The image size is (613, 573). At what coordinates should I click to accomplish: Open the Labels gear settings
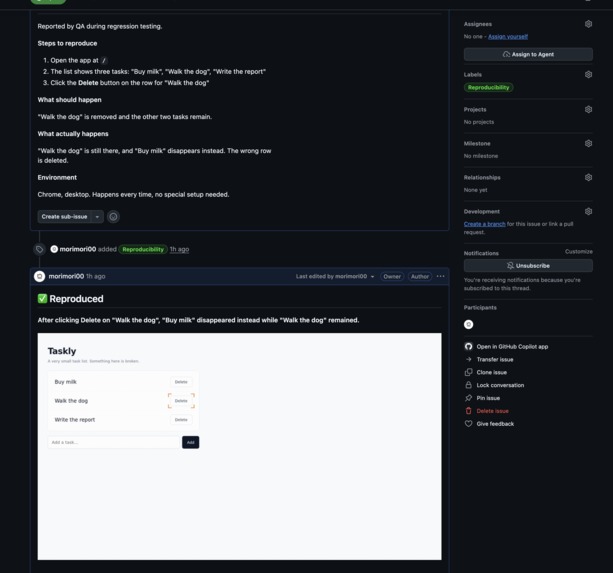pos(588,74)
